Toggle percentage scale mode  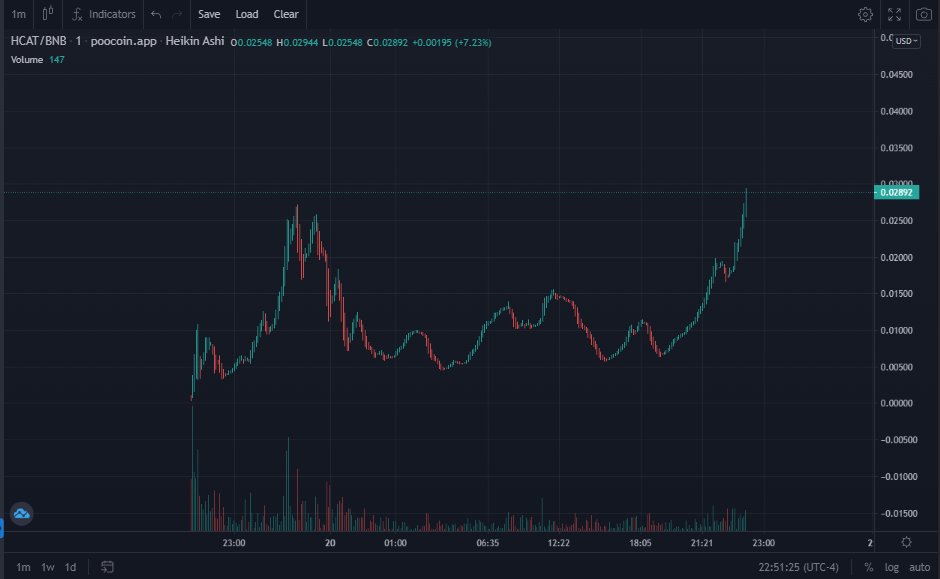pyautogui.click(x=868, y=567)
